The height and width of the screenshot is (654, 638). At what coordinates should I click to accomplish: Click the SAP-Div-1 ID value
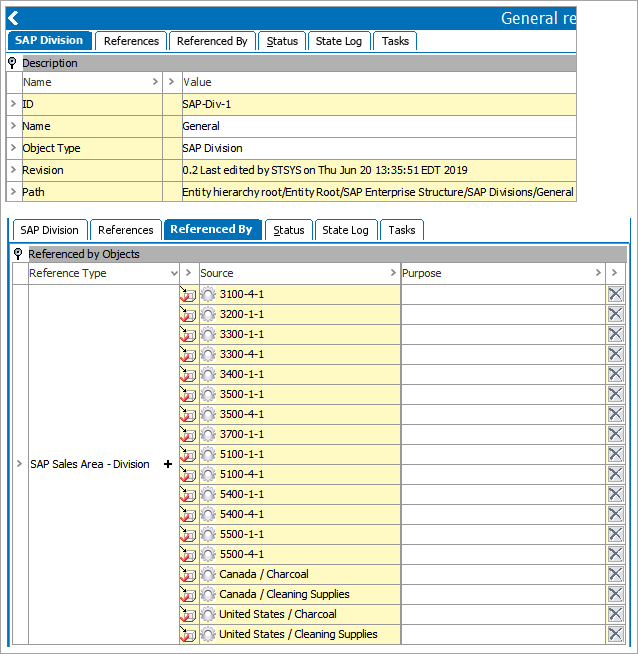pos(379,104)
